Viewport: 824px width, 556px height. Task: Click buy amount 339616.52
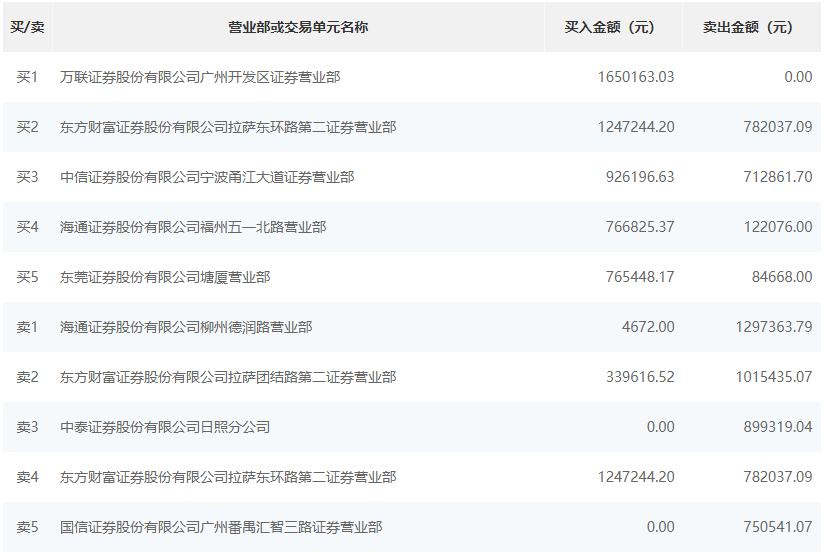(x=640, y=377)
